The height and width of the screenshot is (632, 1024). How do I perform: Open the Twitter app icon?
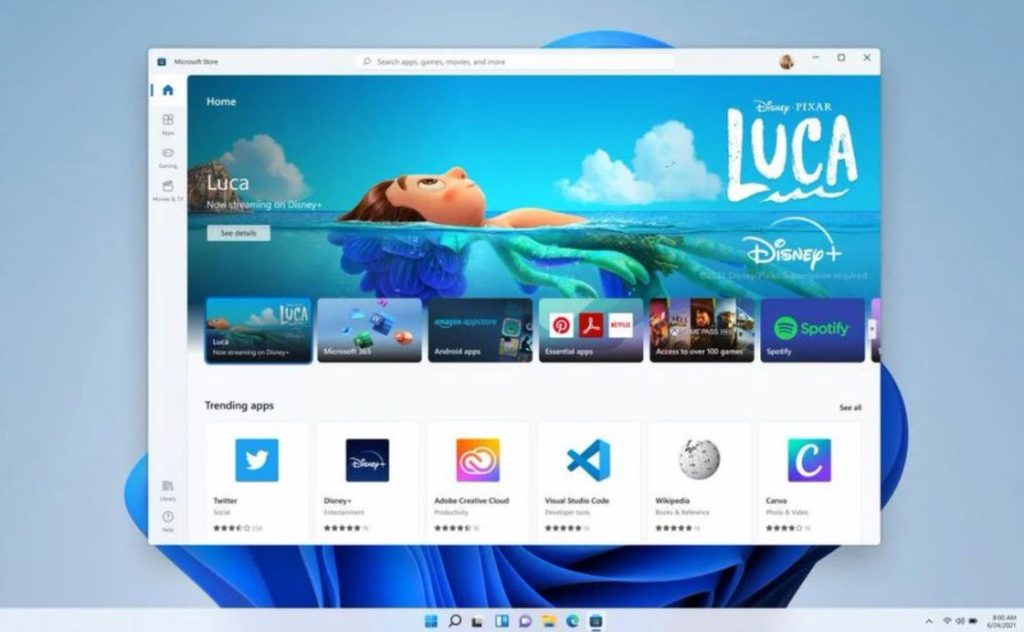click(257, 460)
